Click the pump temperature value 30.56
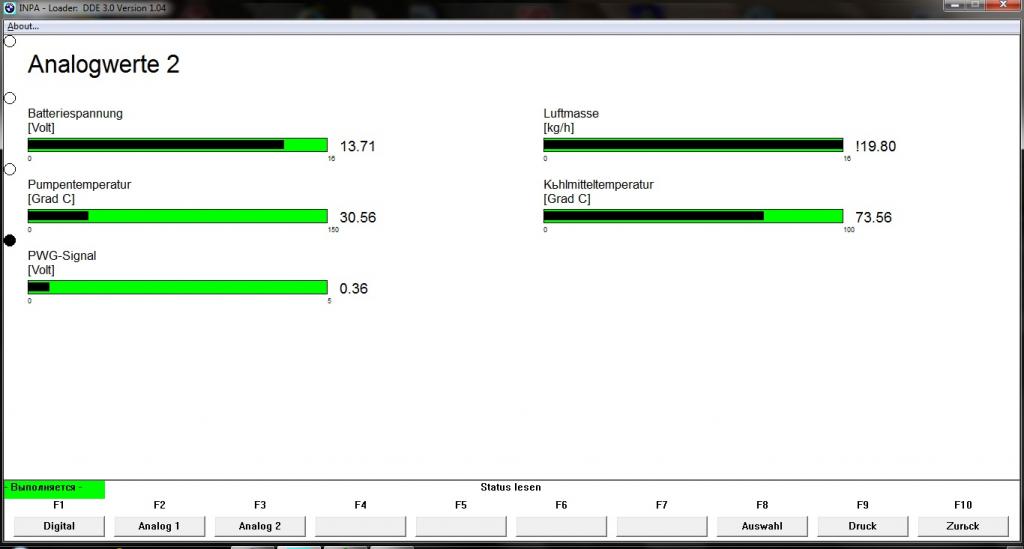Screen dimensions: 1024x549 358,217
